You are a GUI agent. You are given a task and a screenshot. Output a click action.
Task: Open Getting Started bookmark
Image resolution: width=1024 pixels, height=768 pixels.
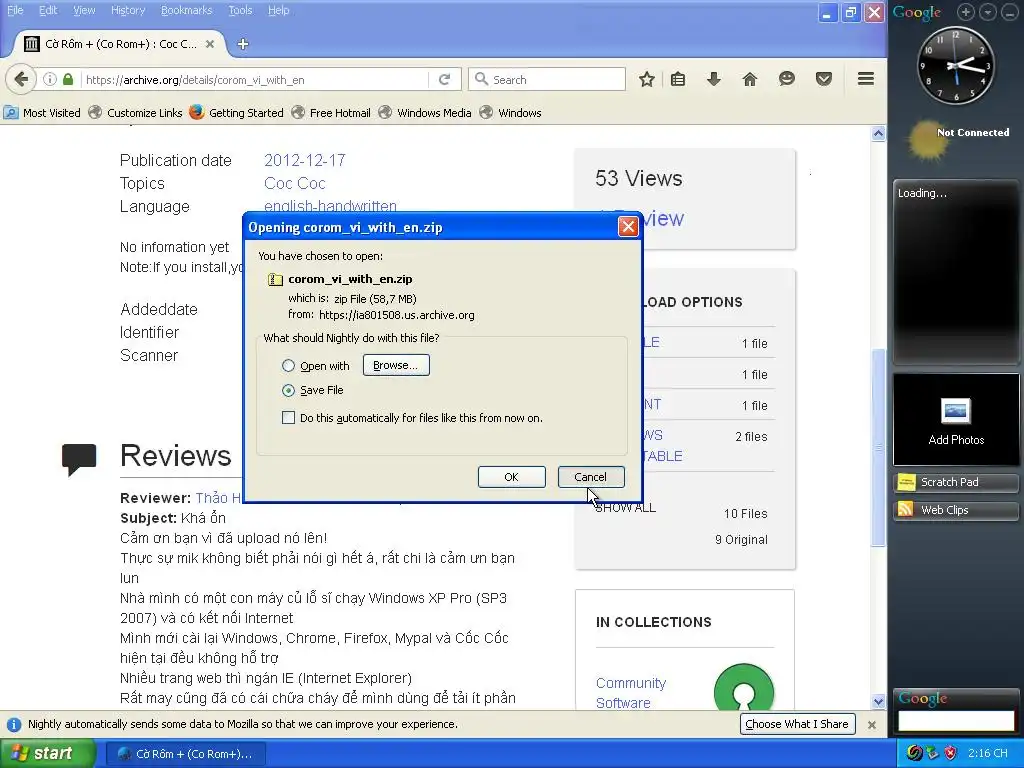tap(236, 113)
